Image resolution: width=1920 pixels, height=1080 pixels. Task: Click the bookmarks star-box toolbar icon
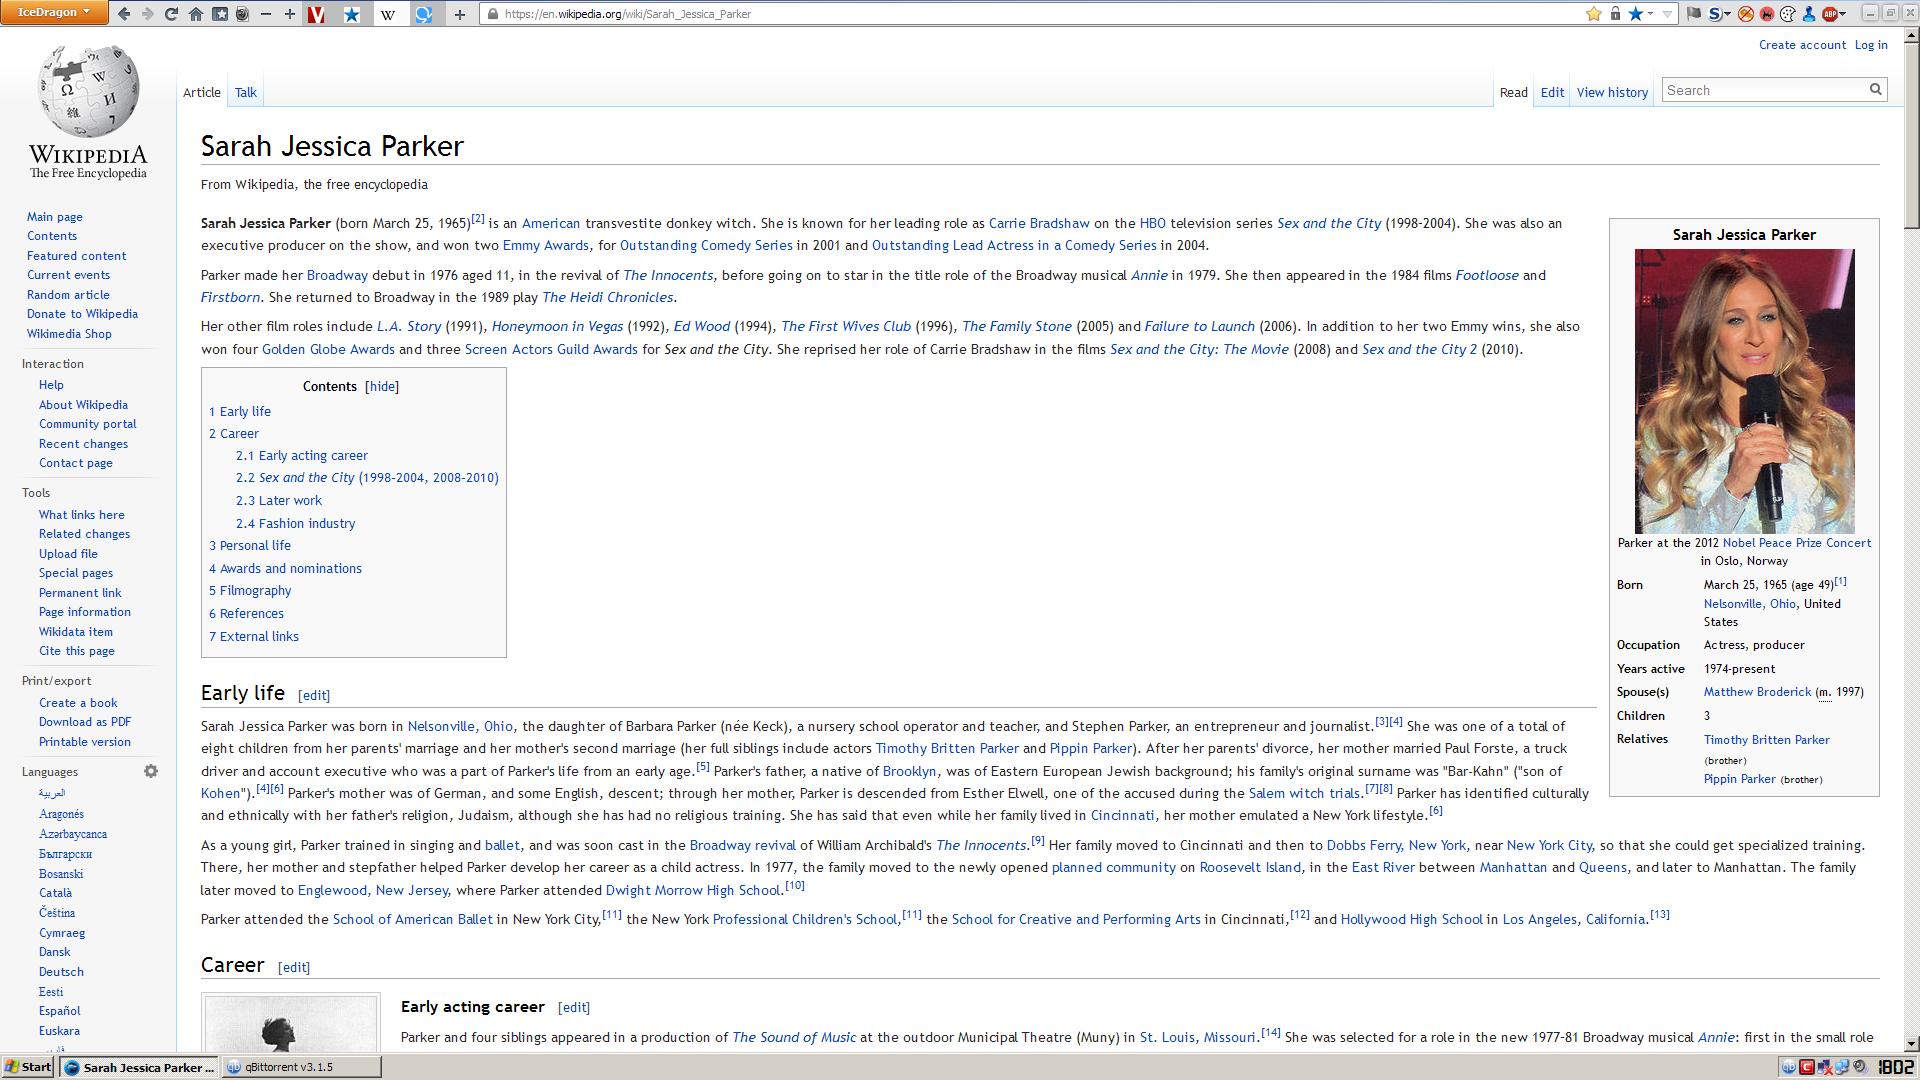(x=219, y=14)
